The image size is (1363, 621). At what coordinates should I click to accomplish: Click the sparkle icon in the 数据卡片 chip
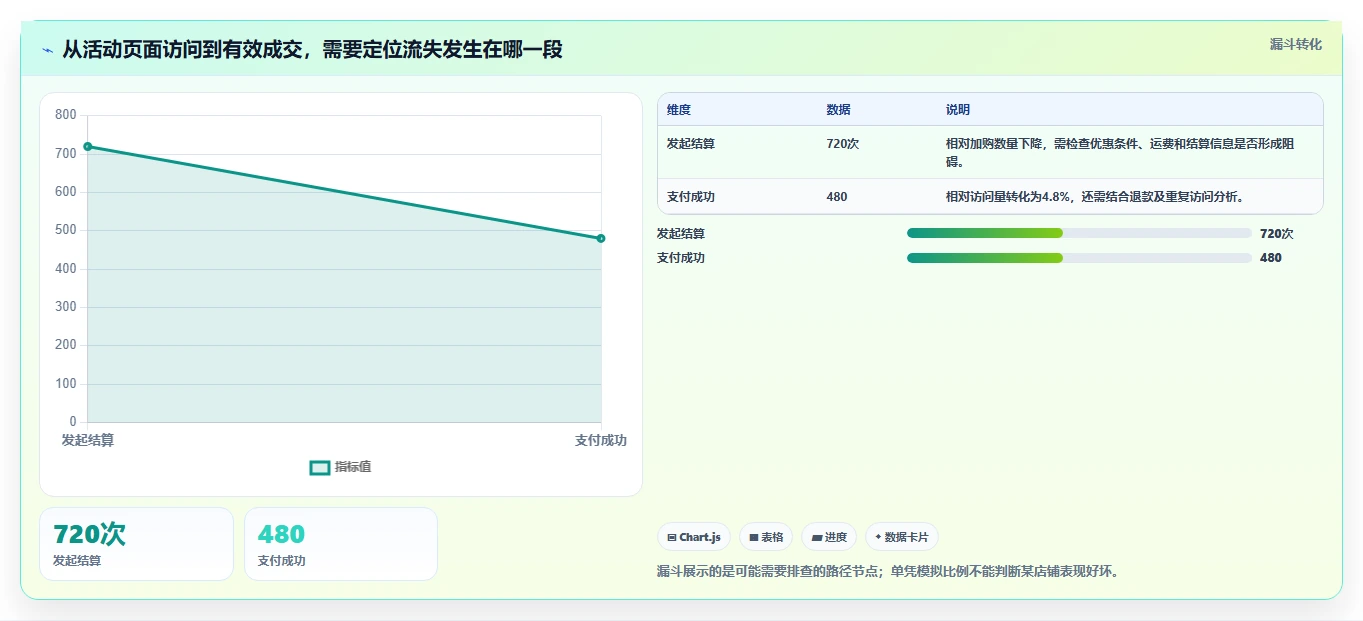(878, 537)
